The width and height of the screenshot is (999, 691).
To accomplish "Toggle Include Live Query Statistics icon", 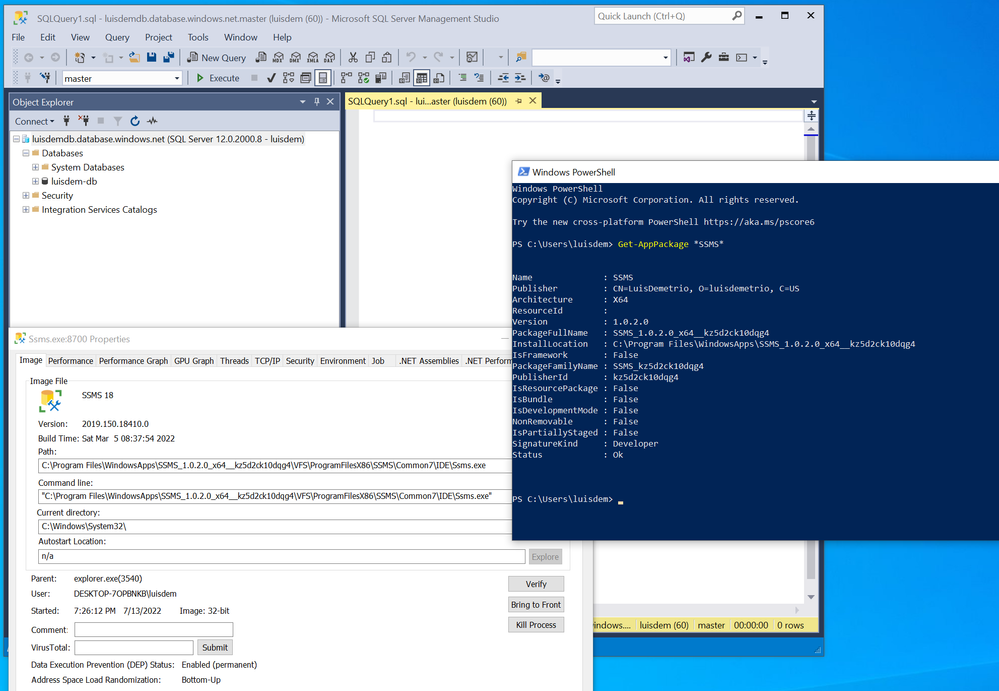I will 363,78.
